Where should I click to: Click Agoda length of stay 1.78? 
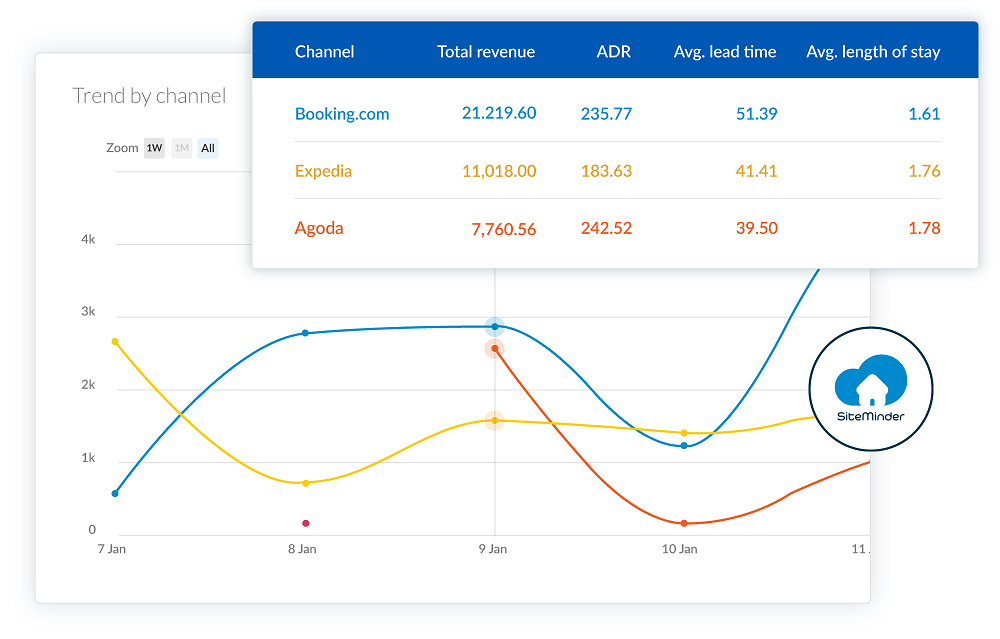tap(924, 228)
